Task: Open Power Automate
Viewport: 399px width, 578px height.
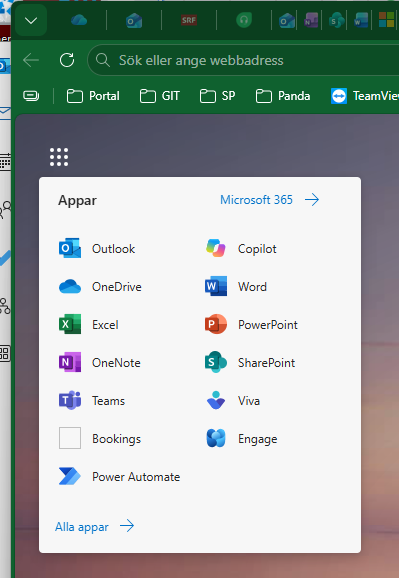Action: [119, 477]
